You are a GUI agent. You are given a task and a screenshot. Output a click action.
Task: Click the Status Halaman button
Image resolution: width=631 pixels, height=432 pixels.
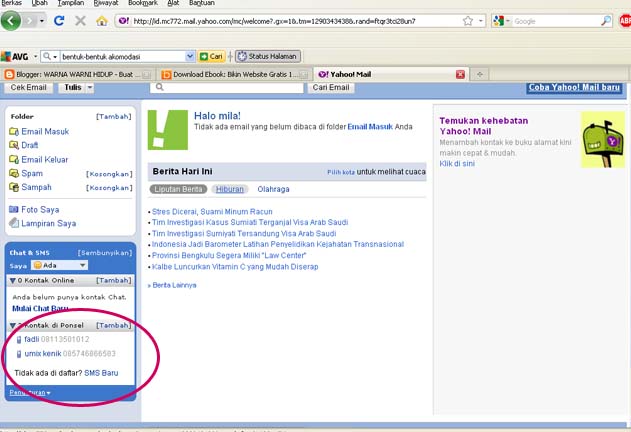[x=268, y=56]
